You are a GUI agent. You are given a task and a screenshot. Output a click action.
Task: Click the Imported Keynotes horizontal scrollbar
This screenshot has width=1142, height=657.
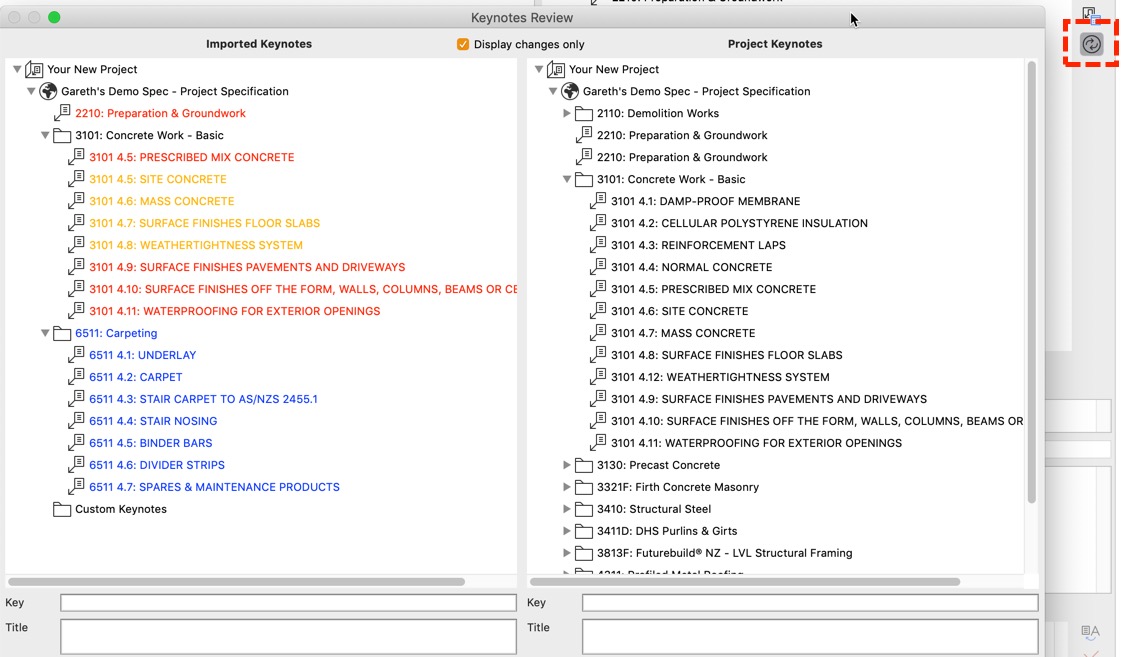click(237, 581)
